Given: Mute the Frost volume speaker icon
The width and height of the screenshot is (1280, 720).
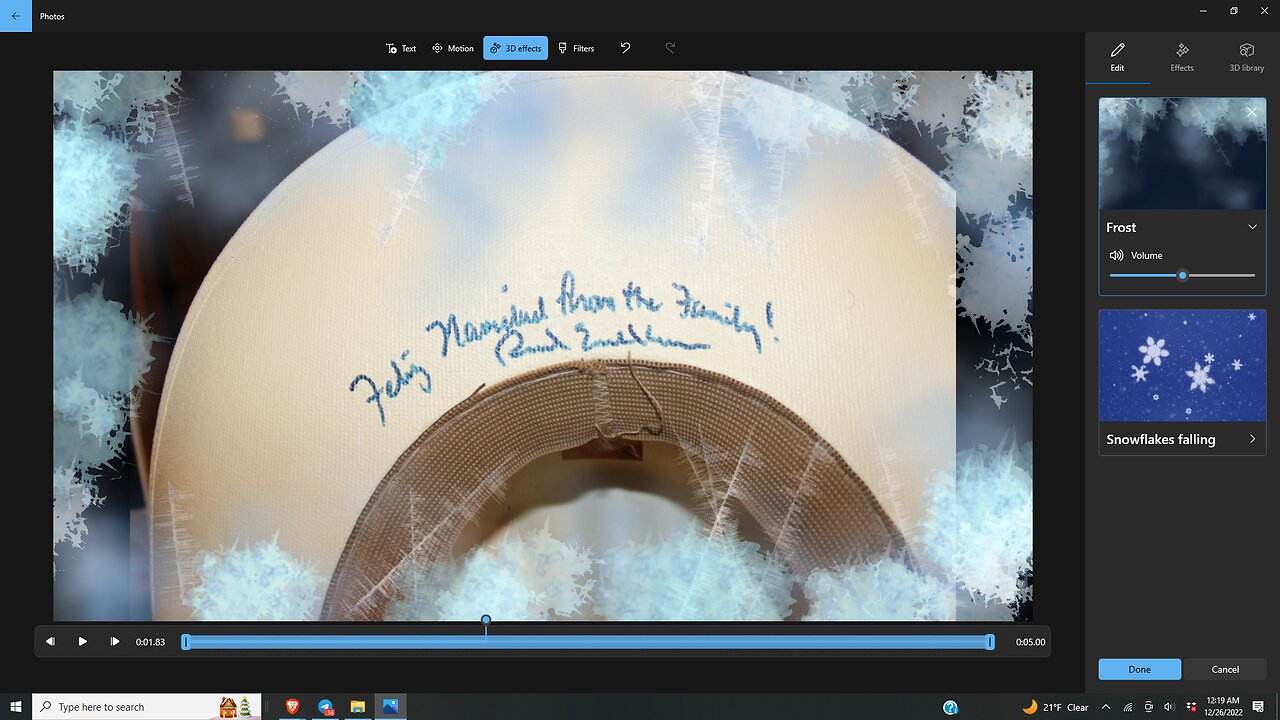Looking at the screenshot, I should click(1116, 256).
